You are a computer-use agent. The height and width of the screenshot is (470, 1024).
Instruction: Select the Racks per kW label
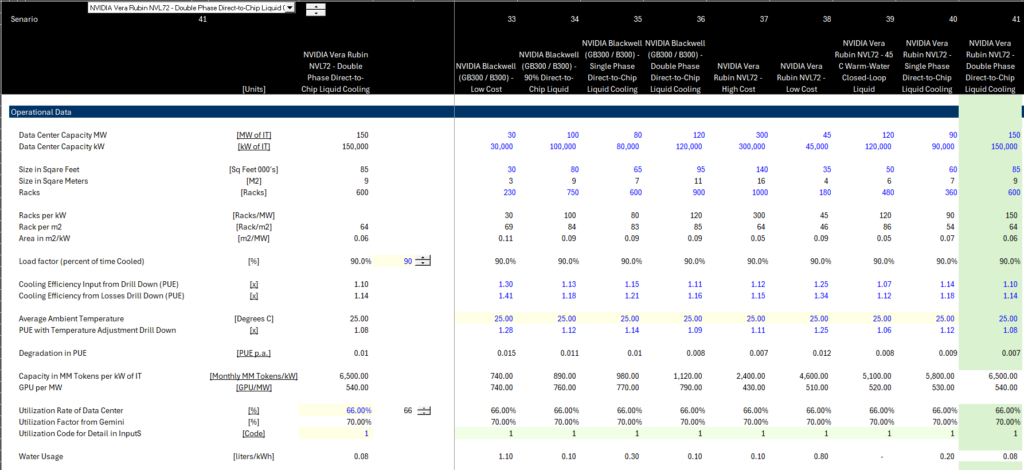click(39, 215)
